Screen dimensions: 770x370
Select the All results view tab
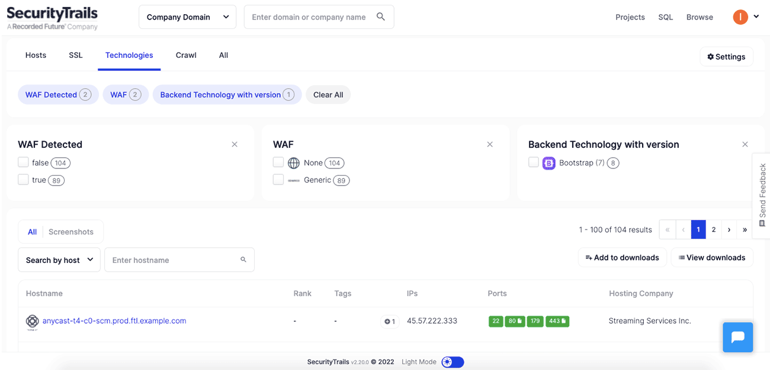[x=32, y=232]
